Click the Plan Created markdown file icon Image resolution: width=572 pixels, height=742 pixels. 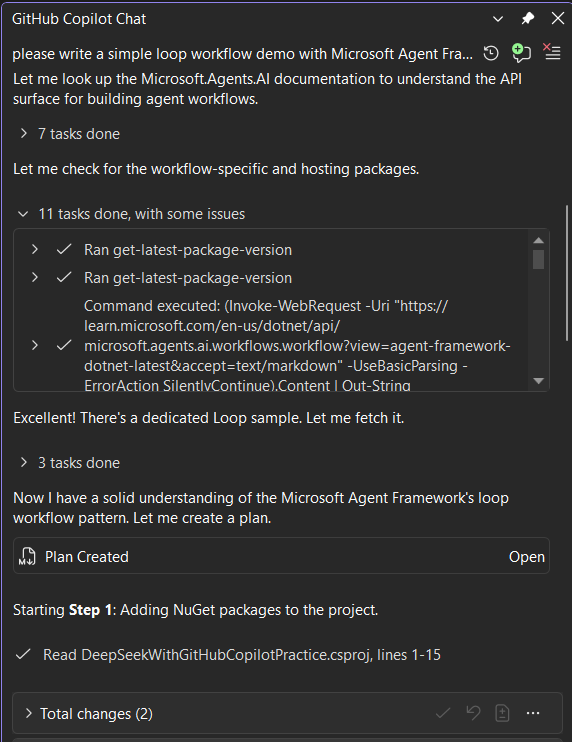pyautogui.click(x=27, y=556)
